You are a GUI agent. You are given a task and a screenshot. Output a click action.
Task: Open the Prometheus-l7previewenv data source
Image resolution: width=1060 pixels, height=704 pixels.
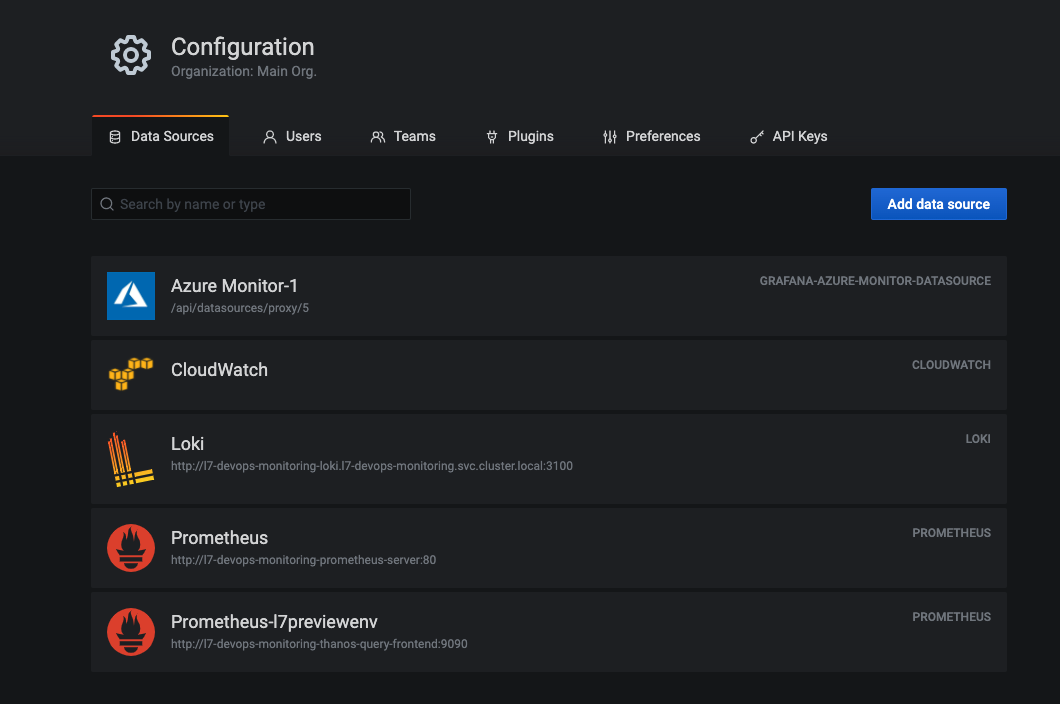pos(549,632)
